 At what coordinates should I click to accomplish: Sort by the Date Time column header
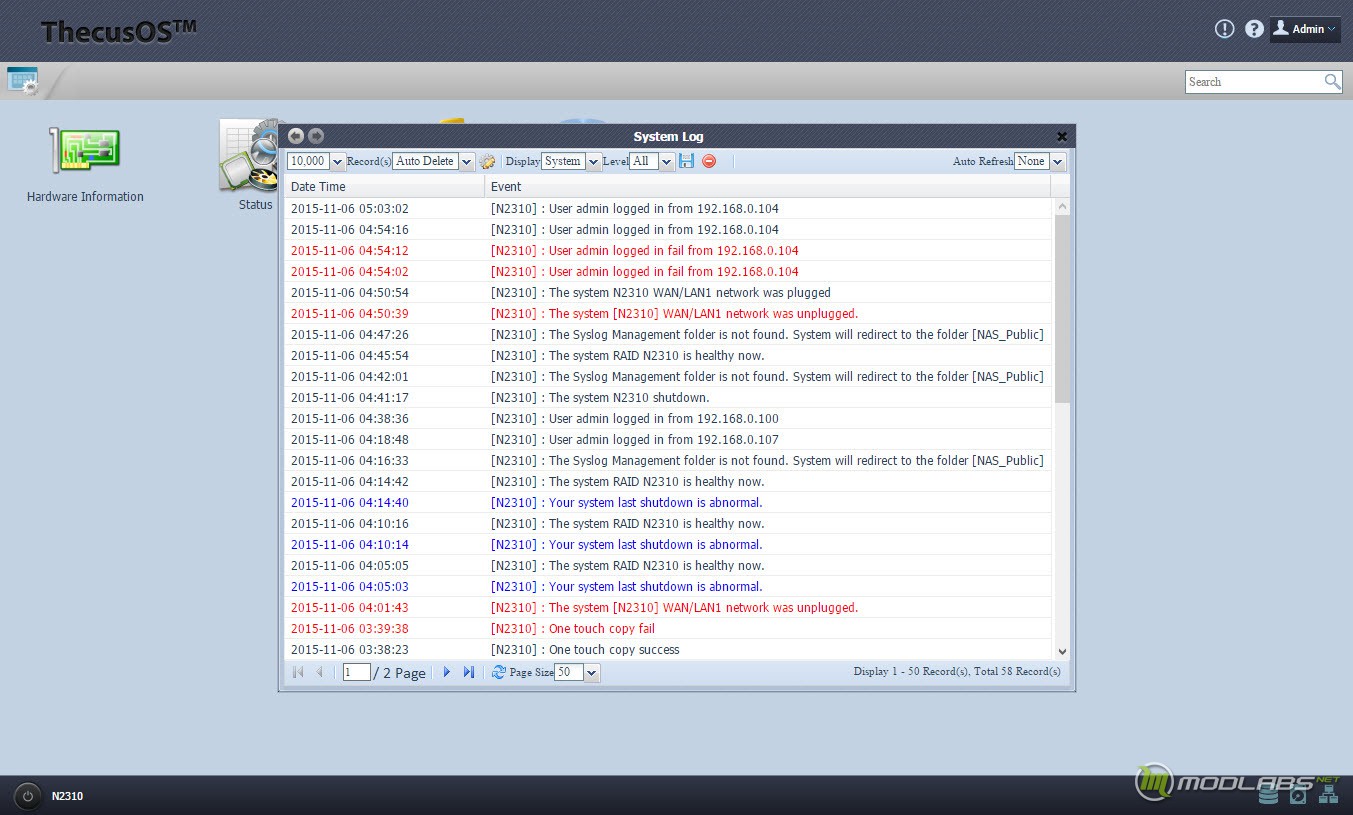(x=384, y=186)
